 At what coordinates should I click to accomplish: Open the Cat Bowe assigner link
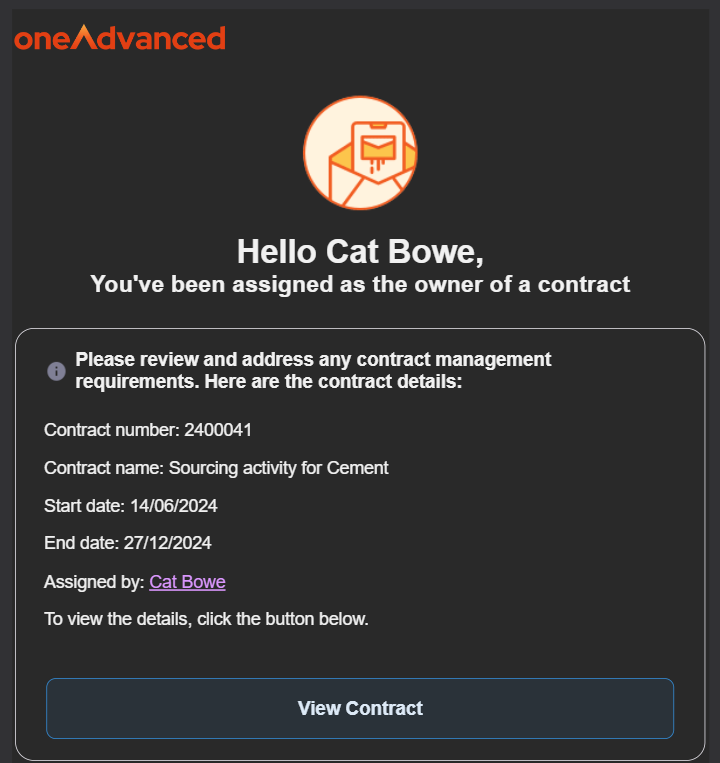[x=187, y=581]
